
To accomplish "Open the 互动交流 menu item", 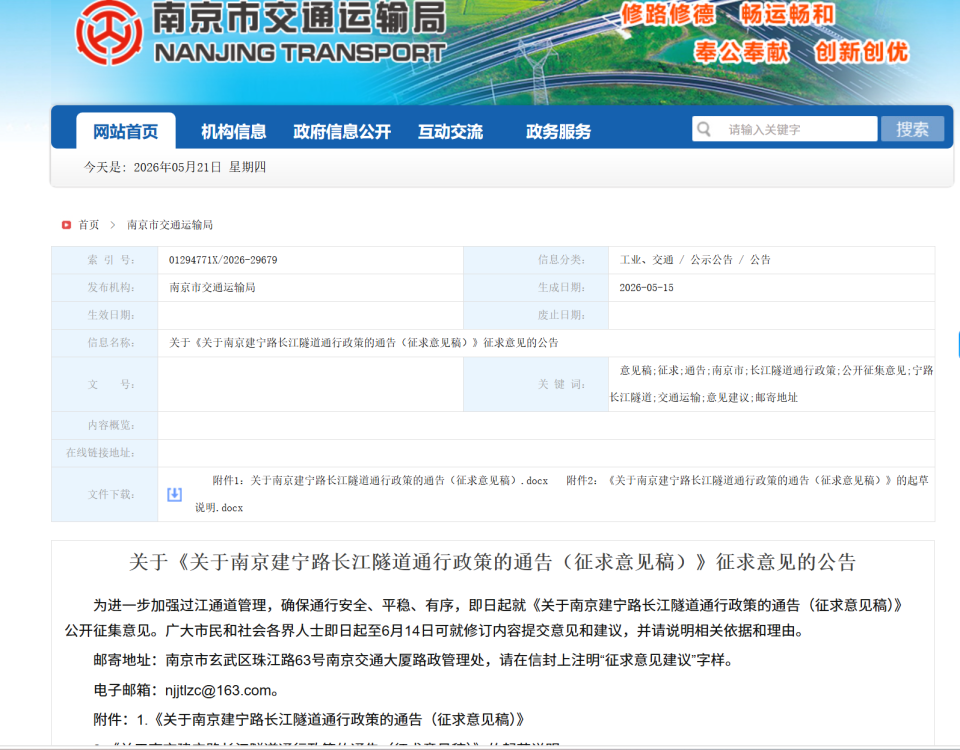I will tap(450, 131).
